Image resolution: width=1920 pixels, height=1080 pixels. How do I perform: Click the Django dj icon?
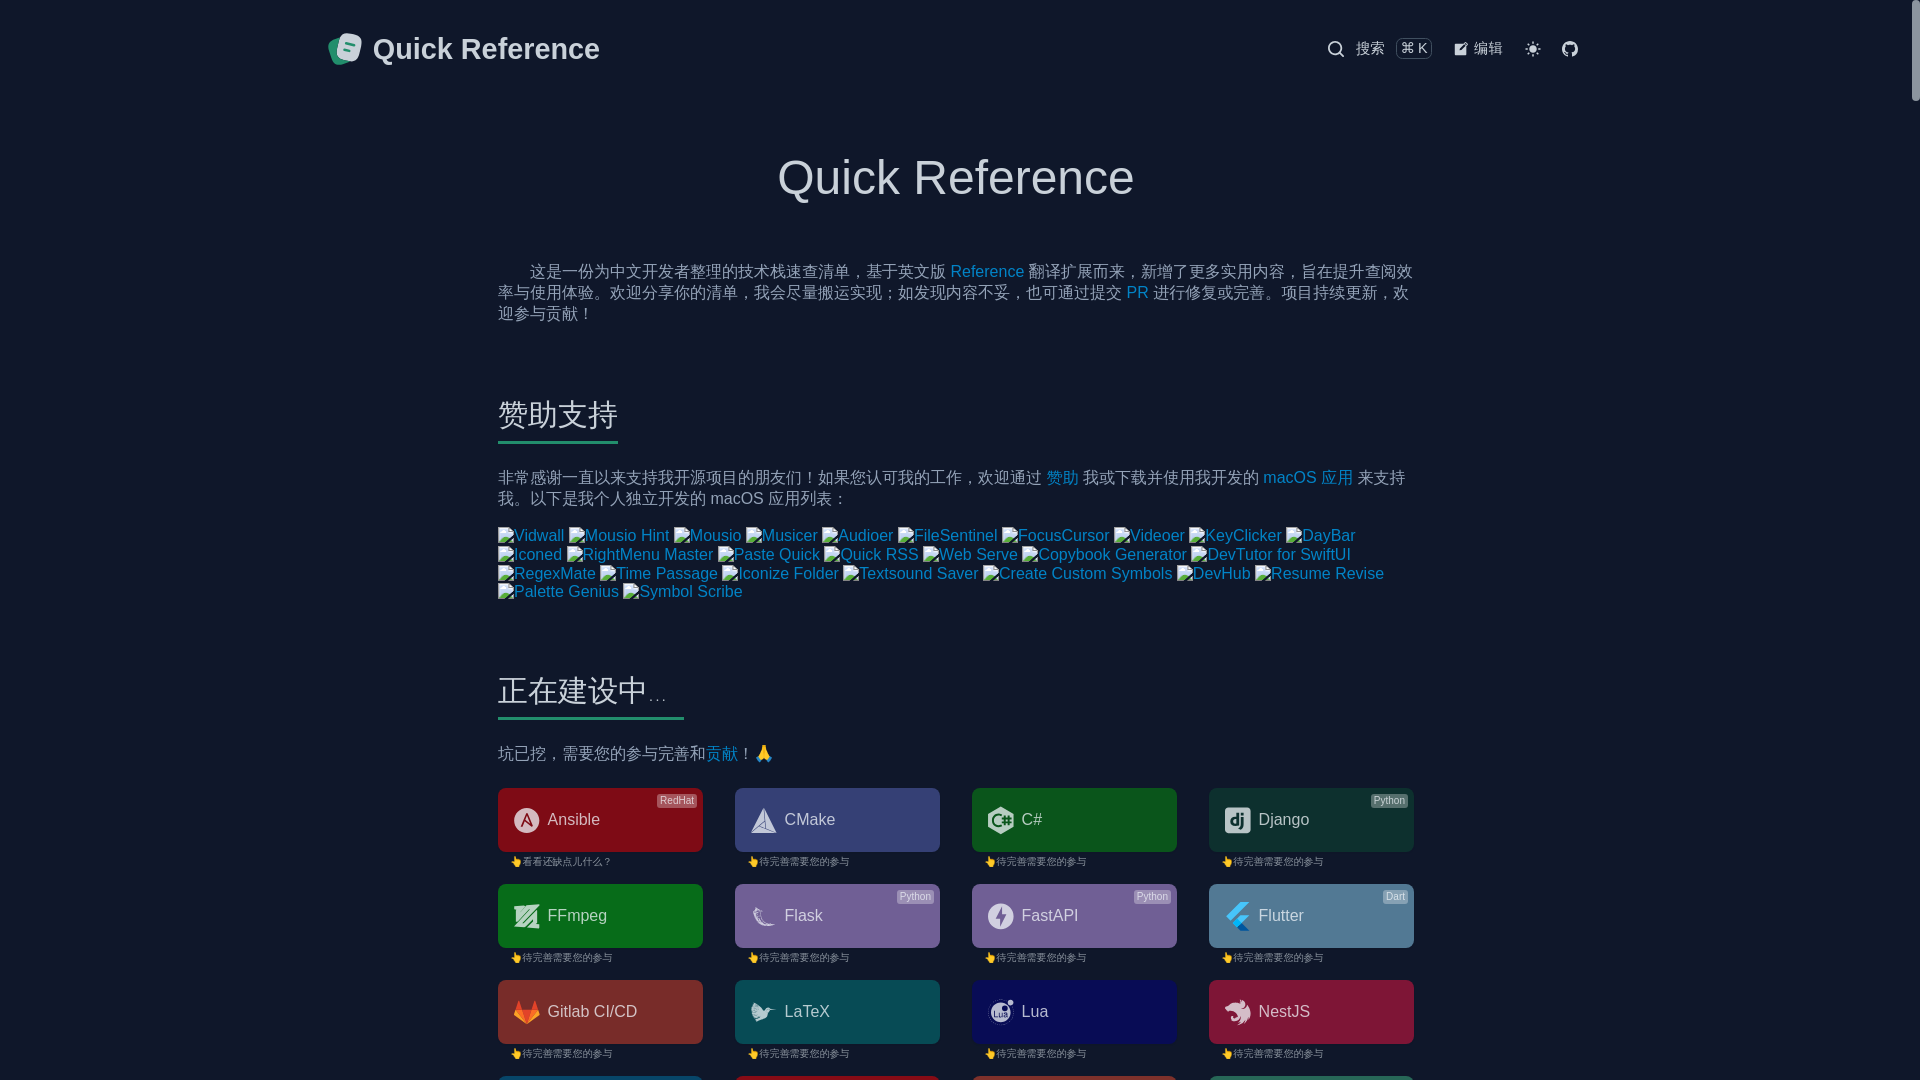pos(1238,821)
